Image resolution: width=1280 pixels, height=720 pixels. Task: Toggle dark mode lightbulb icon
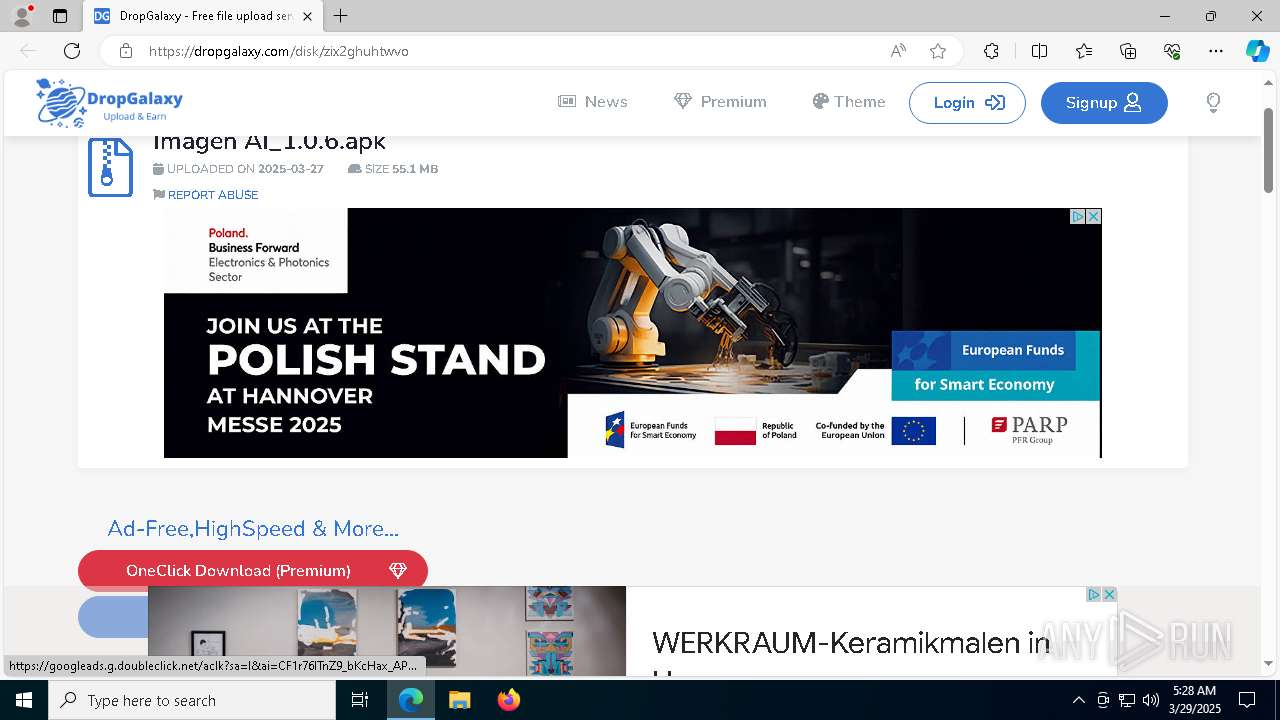coord(1213,102)
